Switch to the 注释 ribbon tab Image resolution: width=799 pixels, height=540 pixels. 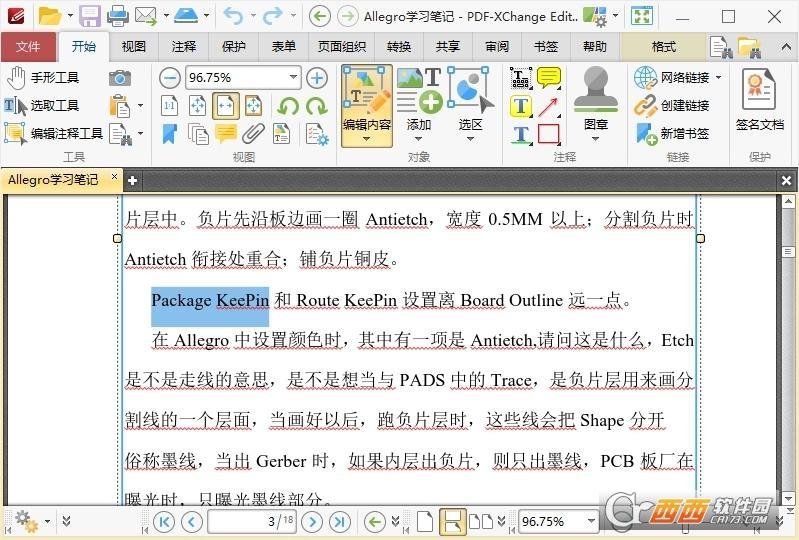[183, 46]
